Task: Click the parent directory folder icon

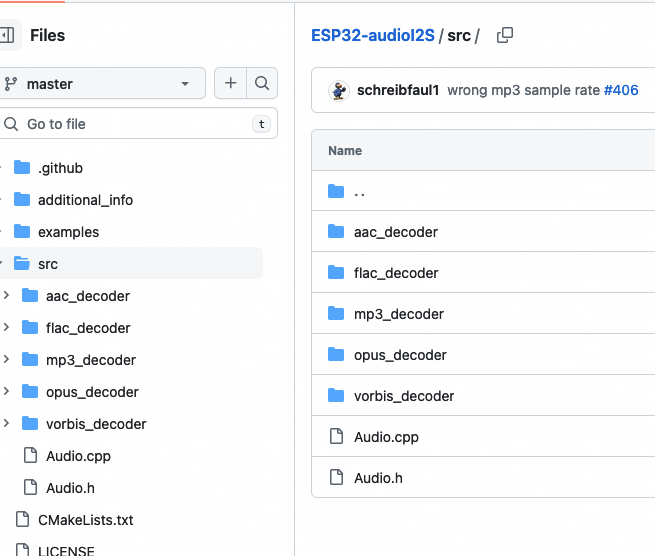Action: tap(336, 191)
